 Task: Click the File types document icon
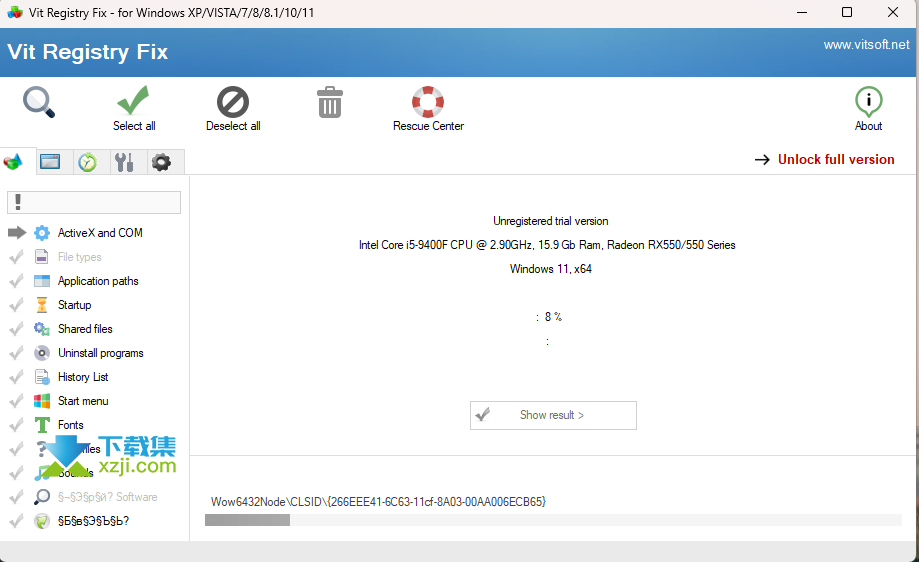coord(42,257)
